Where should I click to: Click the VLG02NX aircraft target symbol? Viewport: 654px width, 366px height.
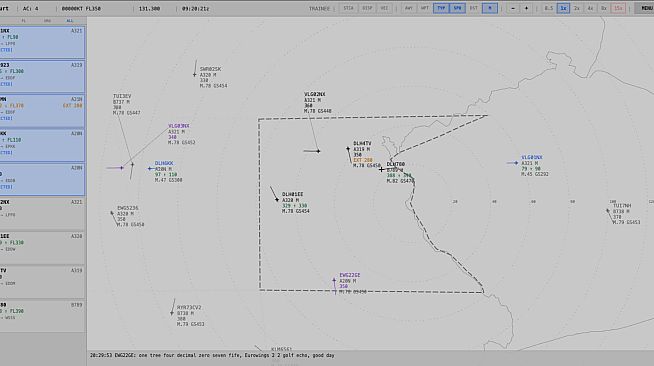tap(318, 151)
